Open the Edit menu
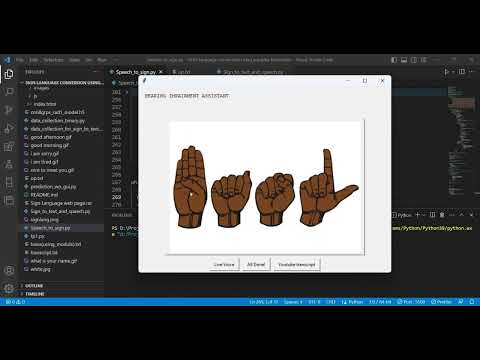Image resolution: width=480 pixels, height=360 pixels. [33, 60]
